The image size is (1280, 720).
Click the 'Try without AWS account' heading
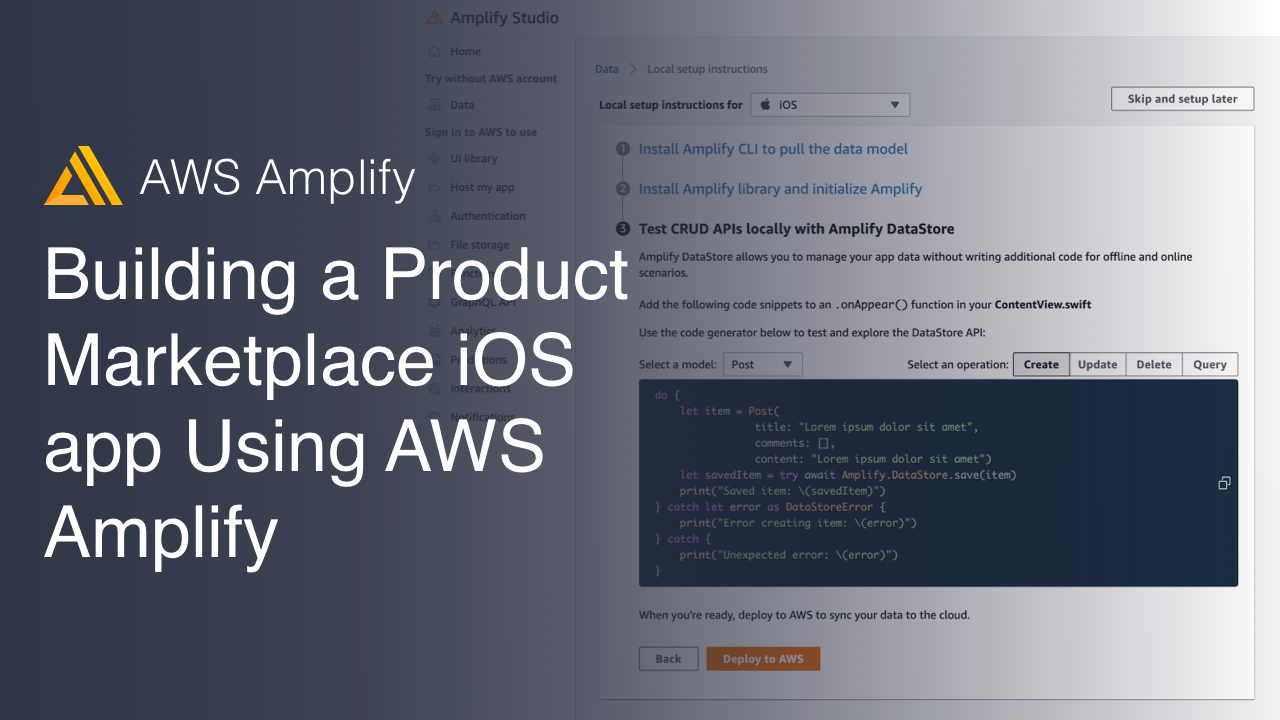coord(491,78)
